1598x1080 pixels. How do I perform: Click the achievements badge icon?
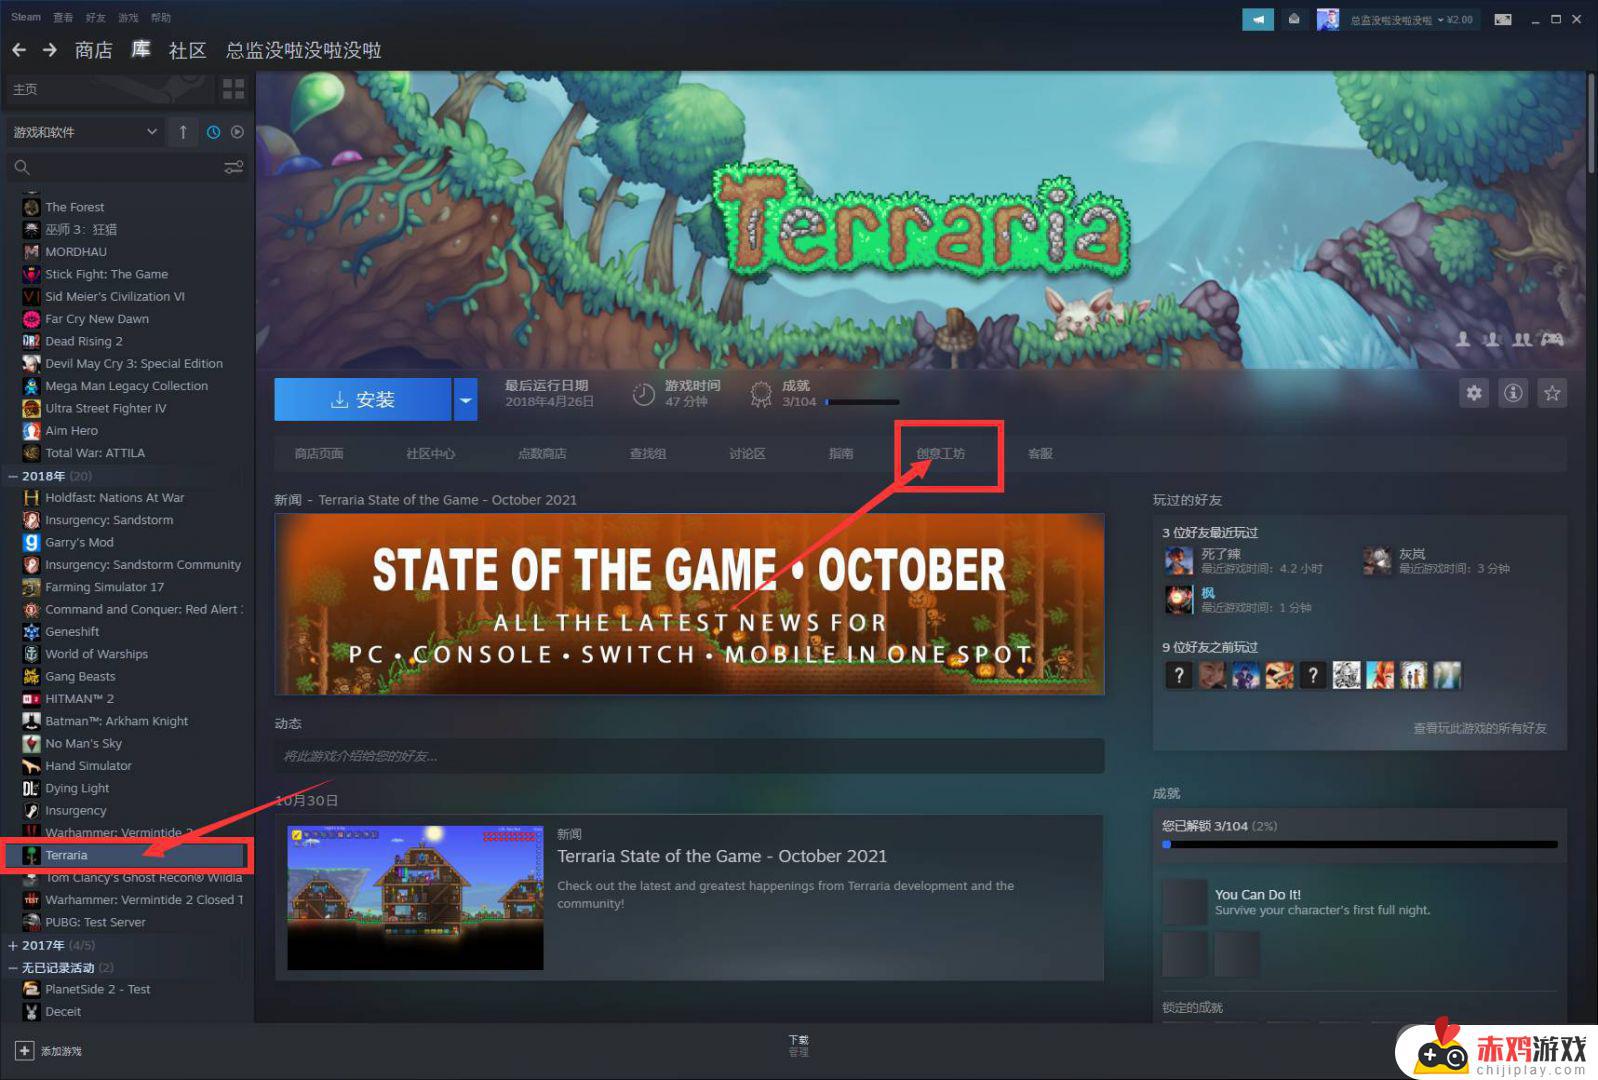(761, 395)
